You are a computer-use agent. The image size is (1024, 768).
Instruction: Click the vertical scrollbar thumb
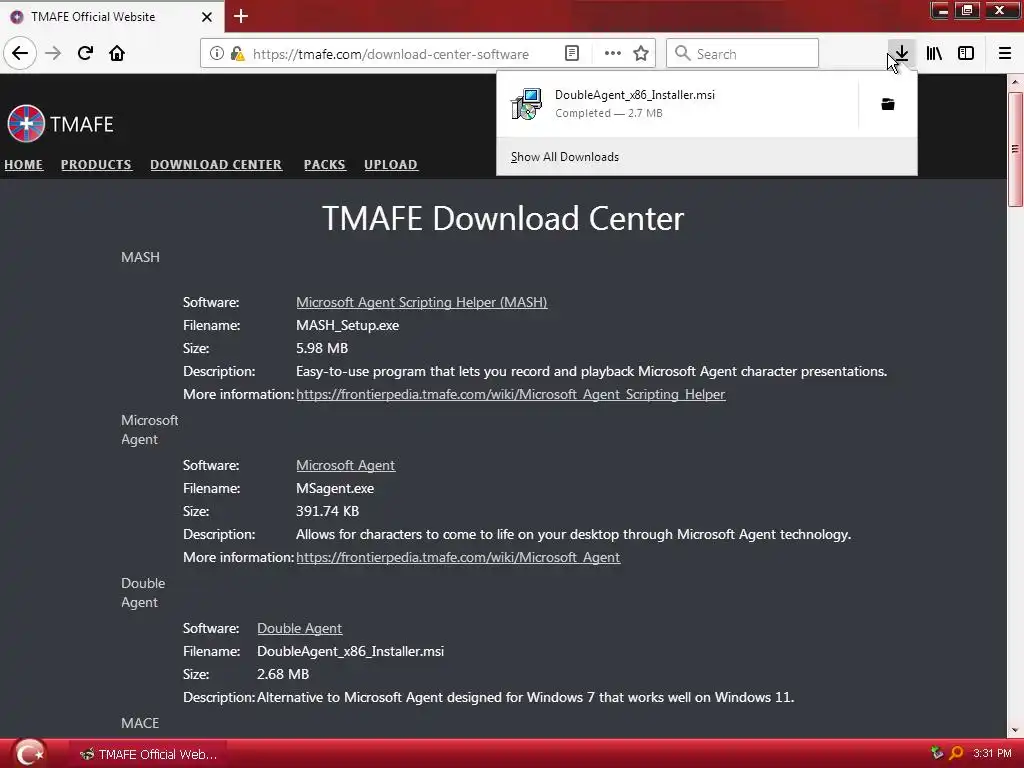click(1015, 149)
